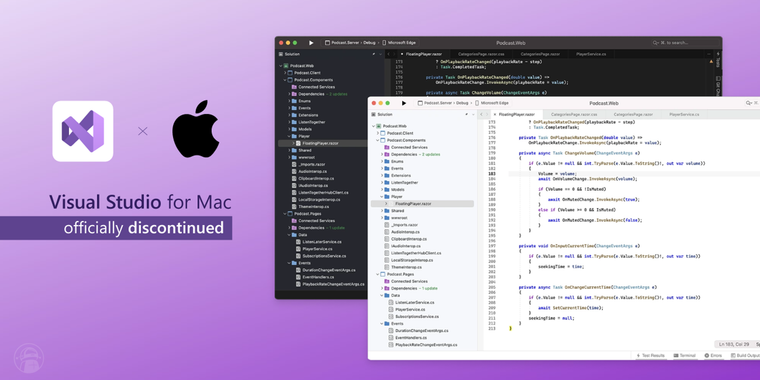Open PlayerService.cs tab in dark window
Image resolution: width=760 pixels, height=380 pixels.
tap(591, 54)
